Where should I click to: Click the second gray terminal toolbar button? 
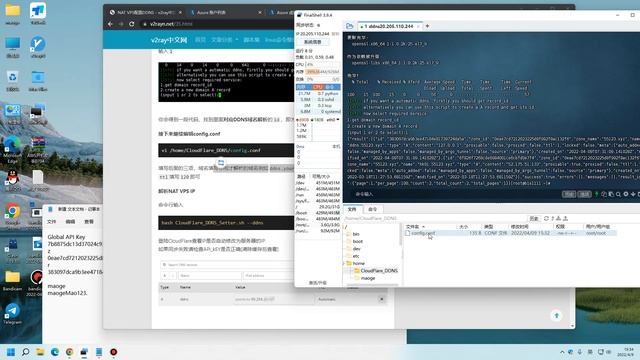coord(584,194)
